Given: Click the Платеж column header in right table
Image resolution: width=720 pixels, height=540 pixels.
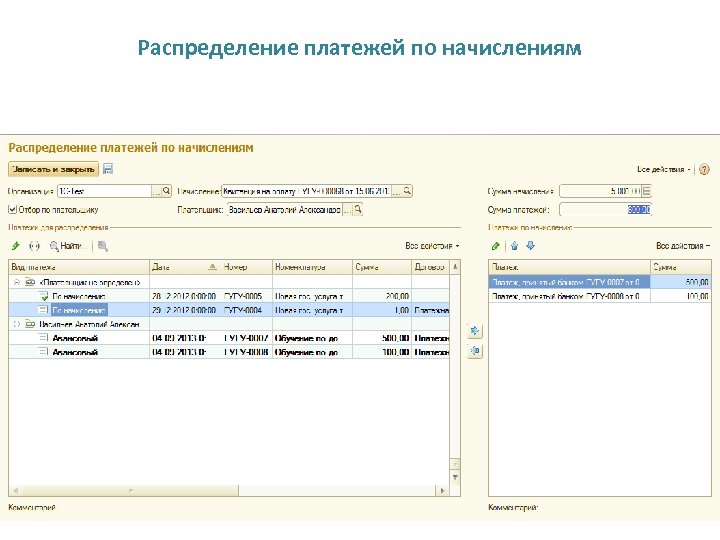Looking at the screenshot, I should click(x=569, y=267).
